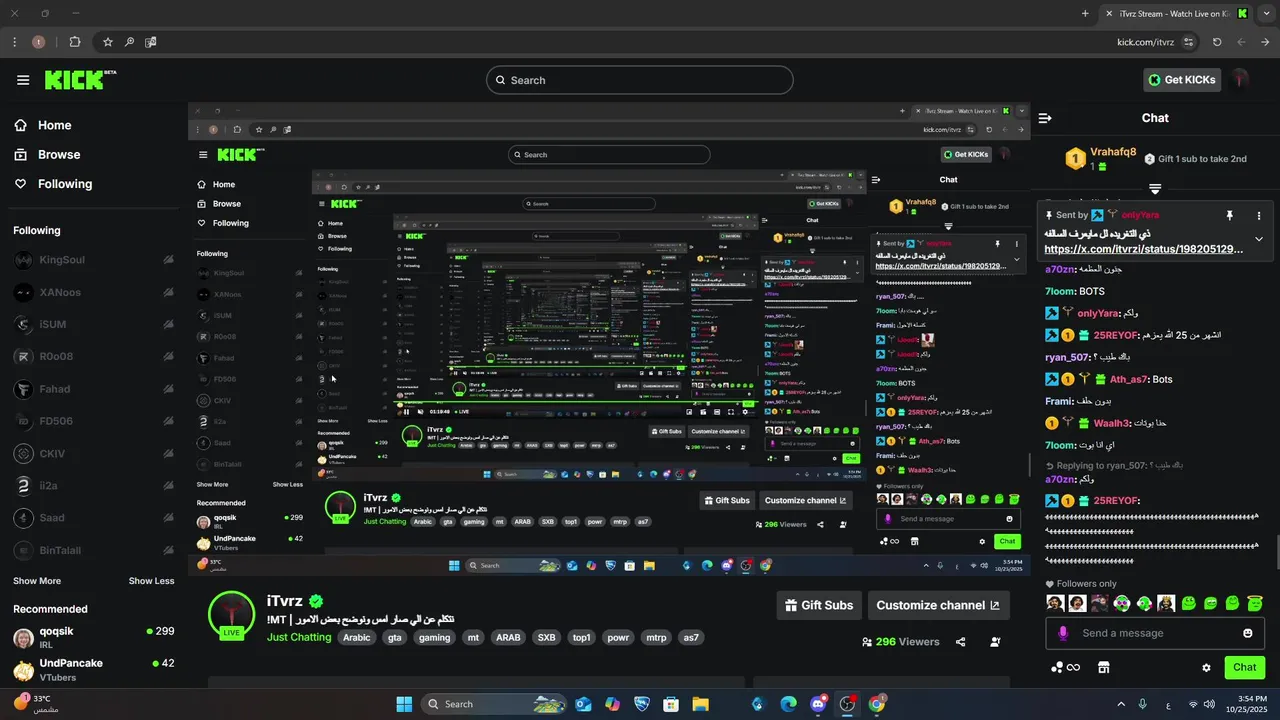Open the translate page icon
This screenshot has width=1280, height=720.
150,42
